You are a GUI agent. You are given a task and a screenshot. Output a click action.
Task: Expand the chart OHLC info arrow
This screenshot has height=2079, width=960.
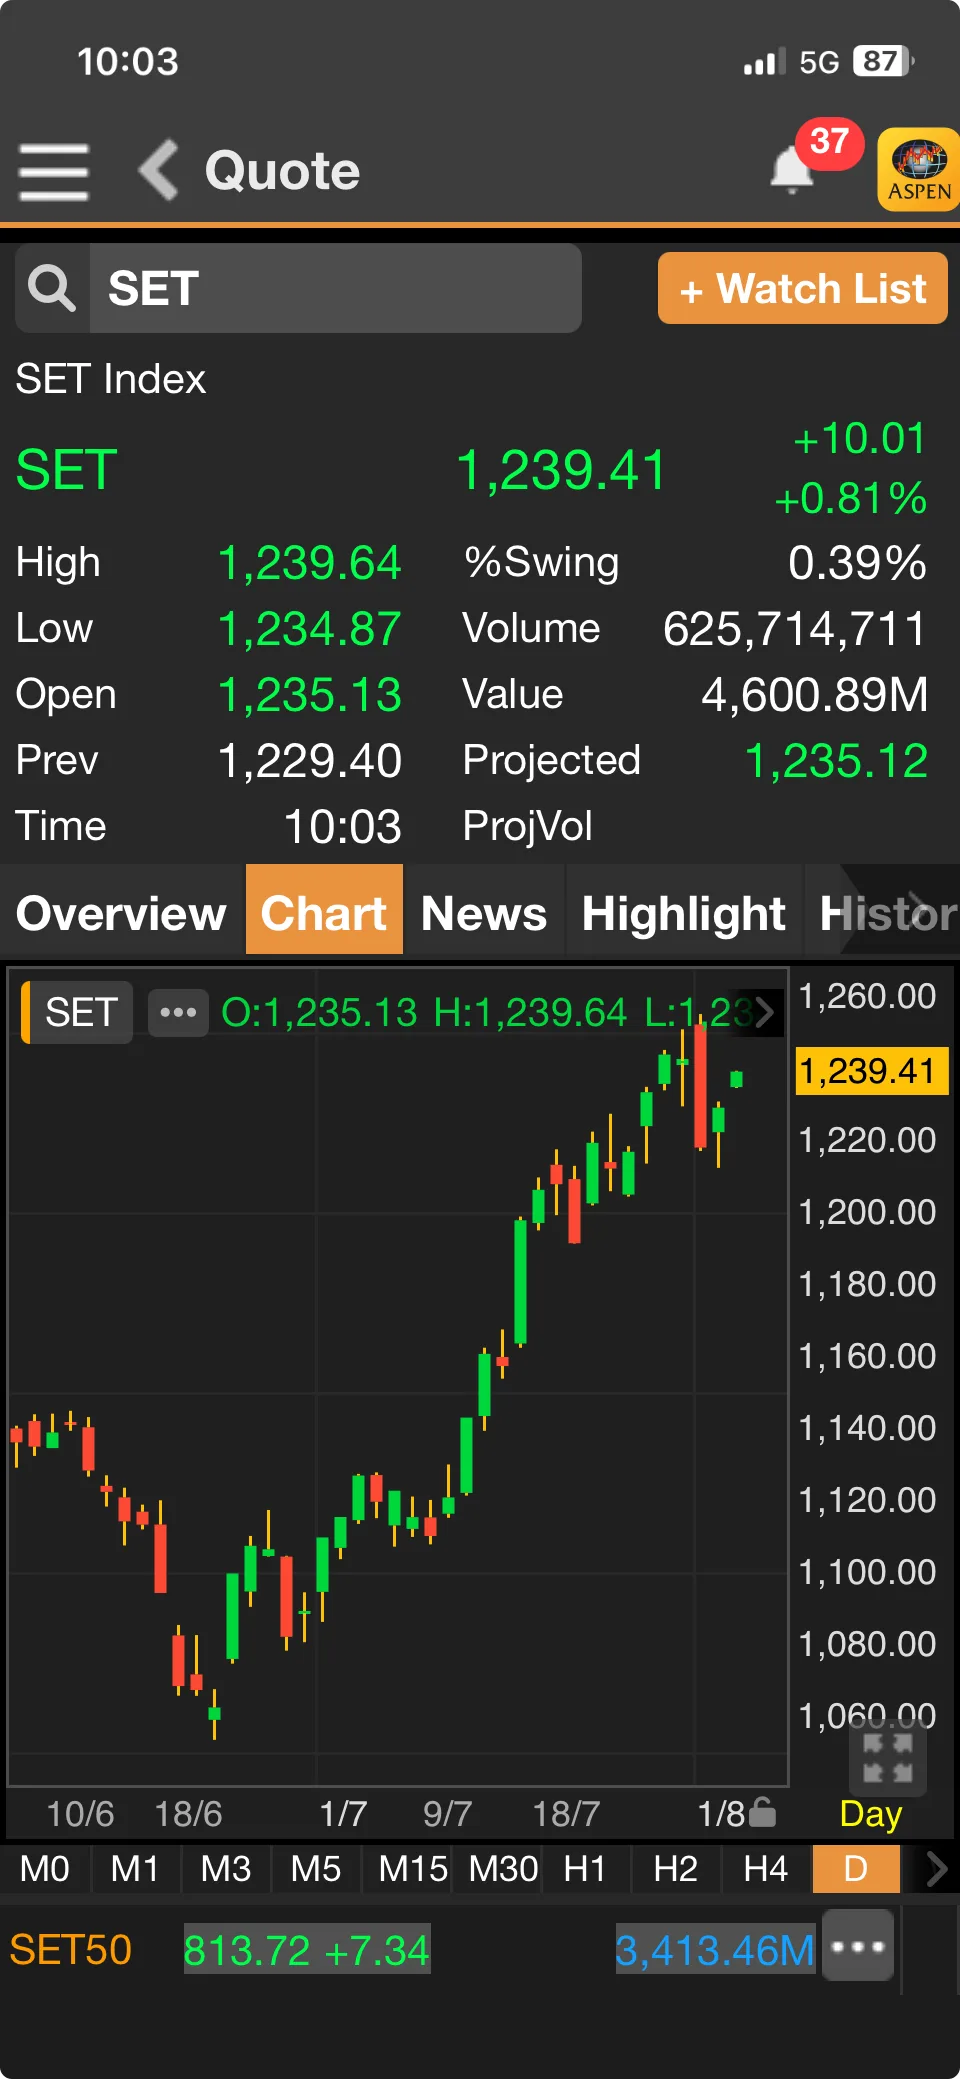click(765, 1013)
